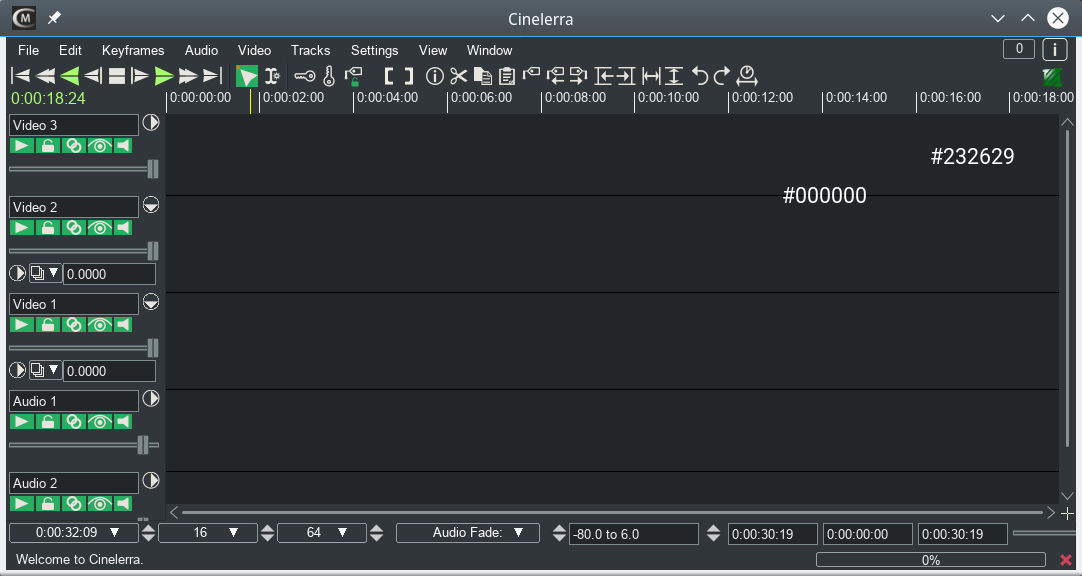Click the Video 3 track name field

tap(74, 125)
